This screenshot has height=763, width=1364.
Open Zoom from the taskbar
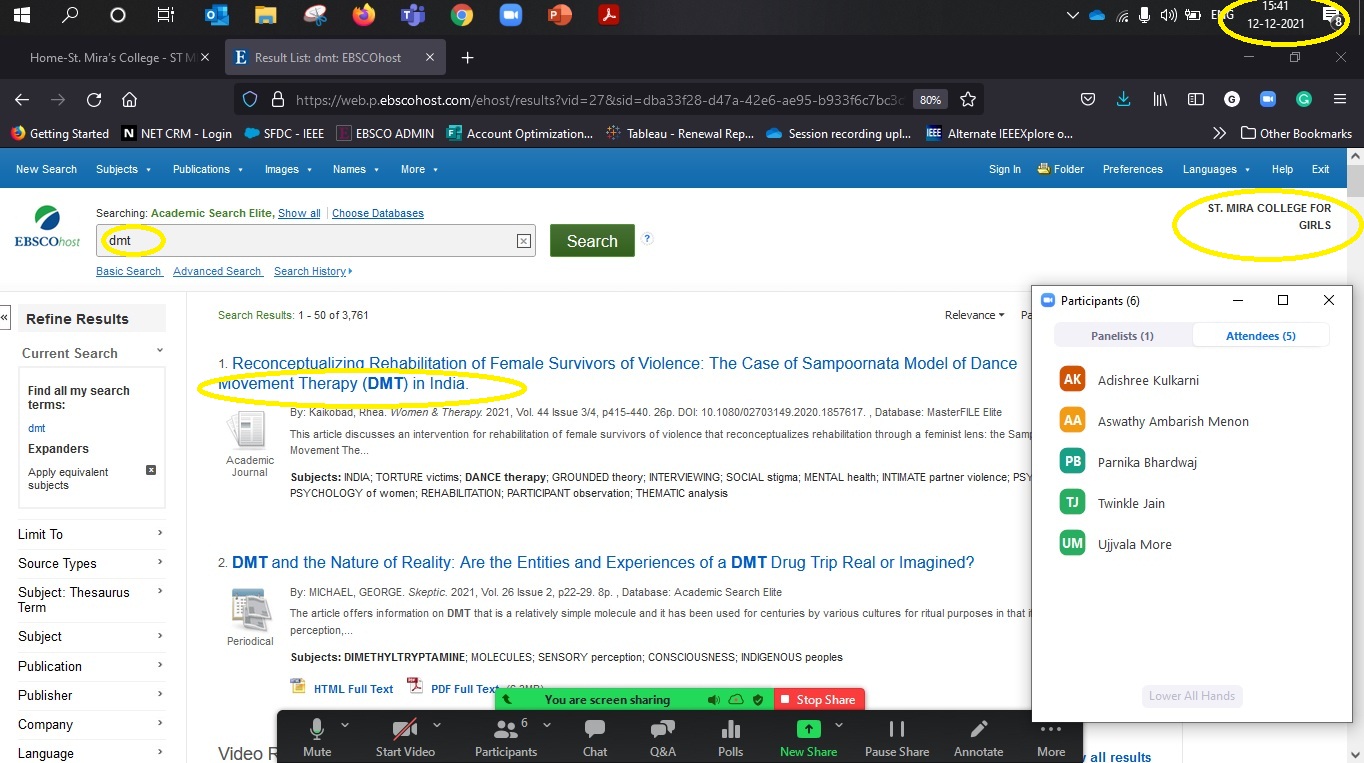click(510, 15)
